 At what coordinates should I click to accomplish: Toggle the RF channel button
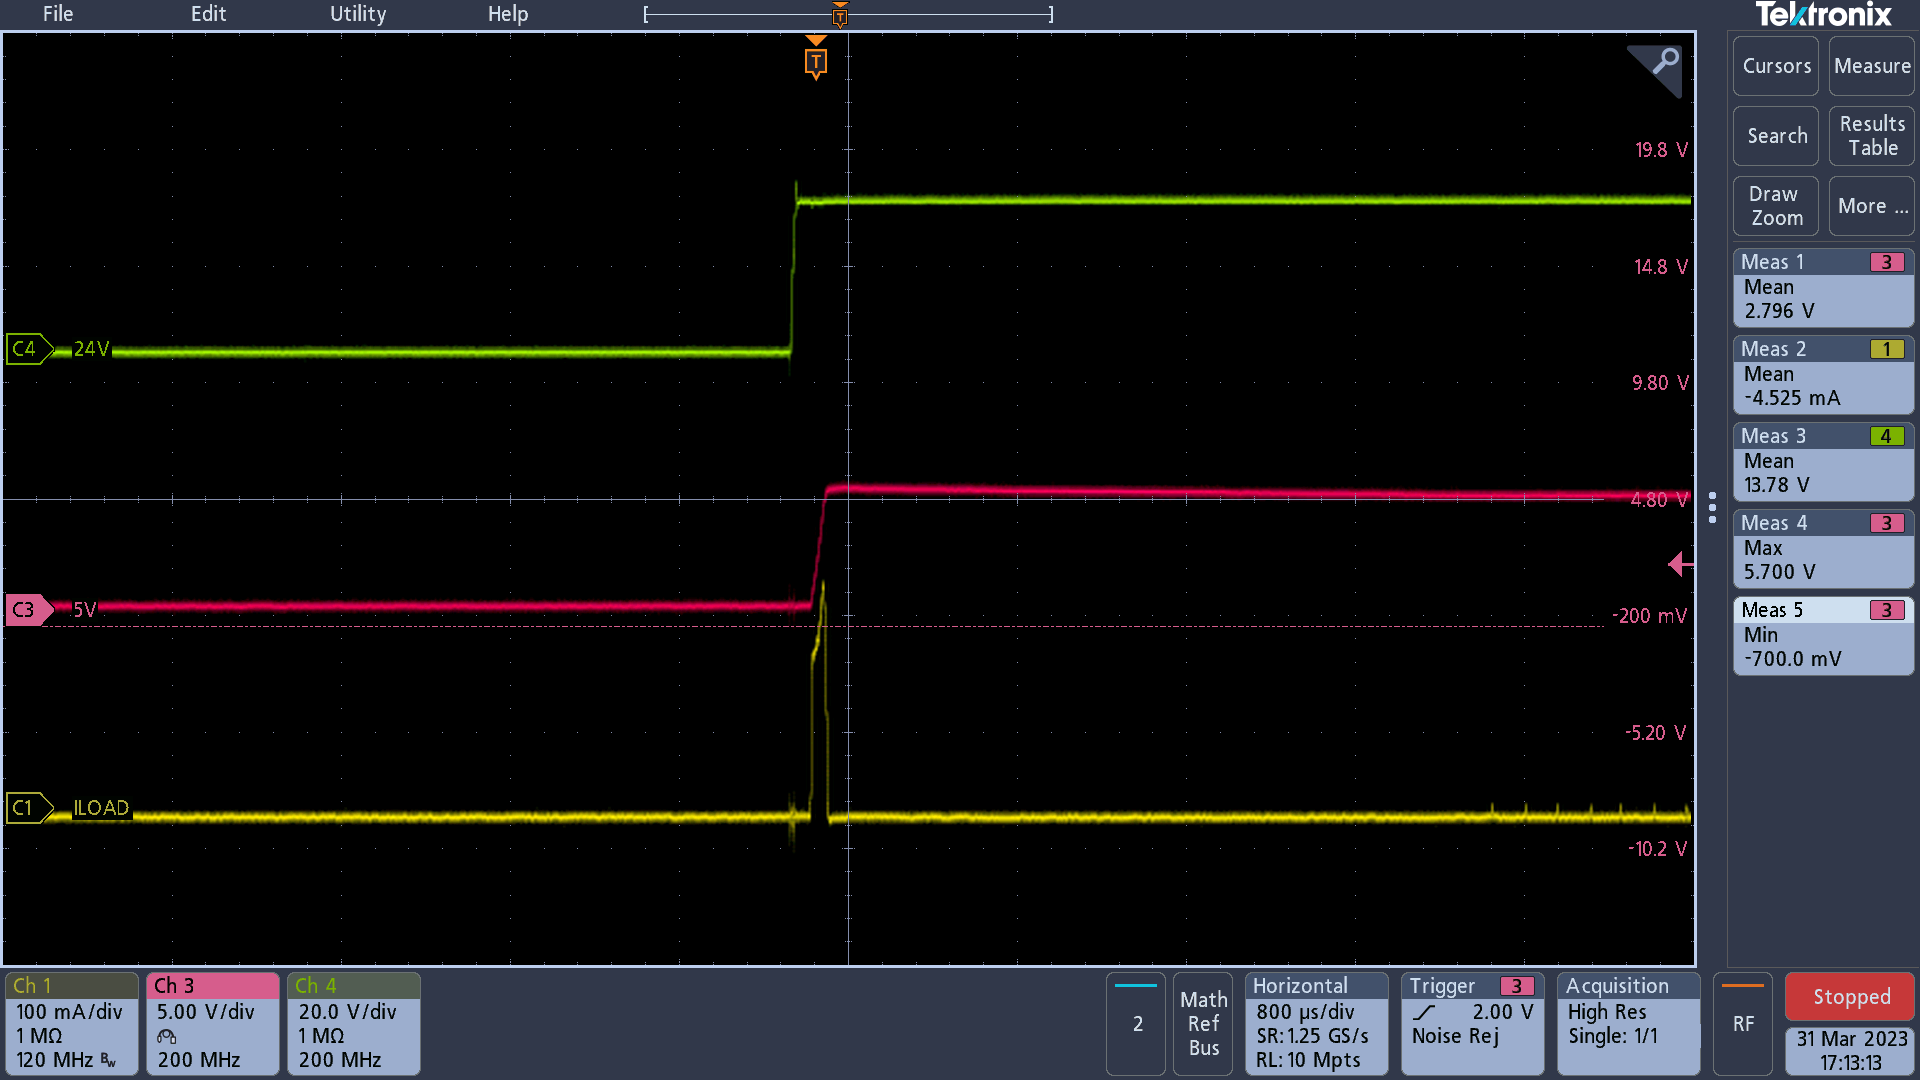point(1742,1023)
